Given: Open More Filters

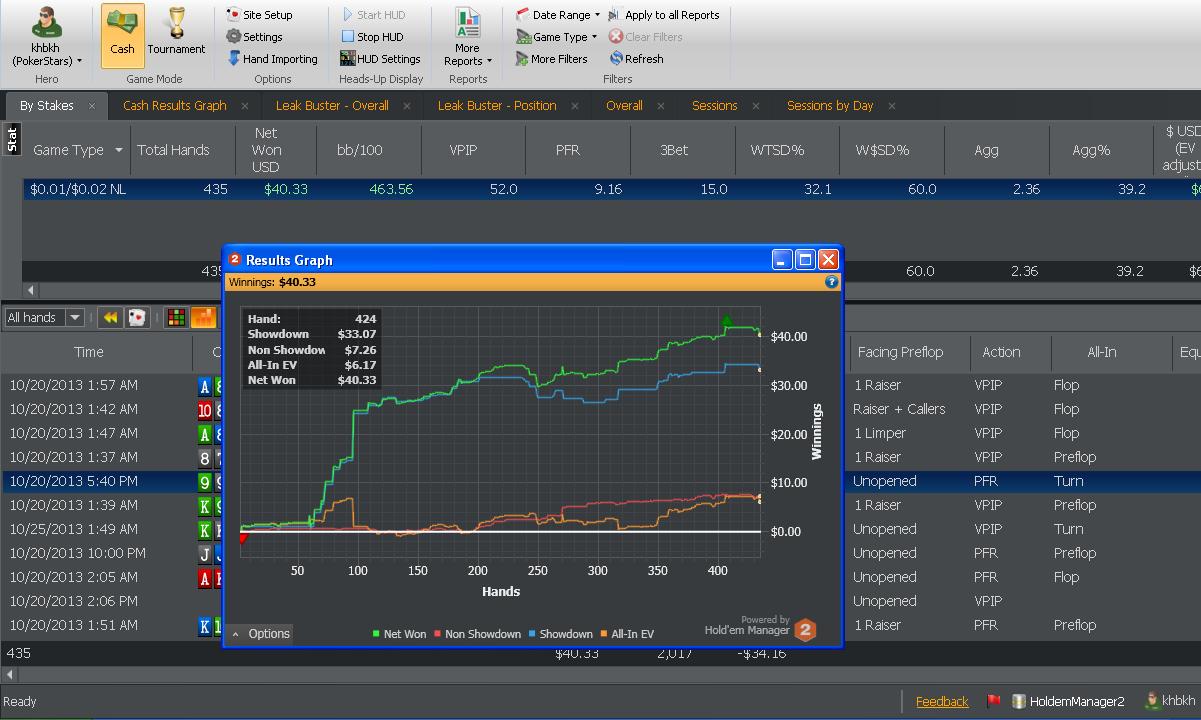Looking at the screenshot, I should point(551,59).
